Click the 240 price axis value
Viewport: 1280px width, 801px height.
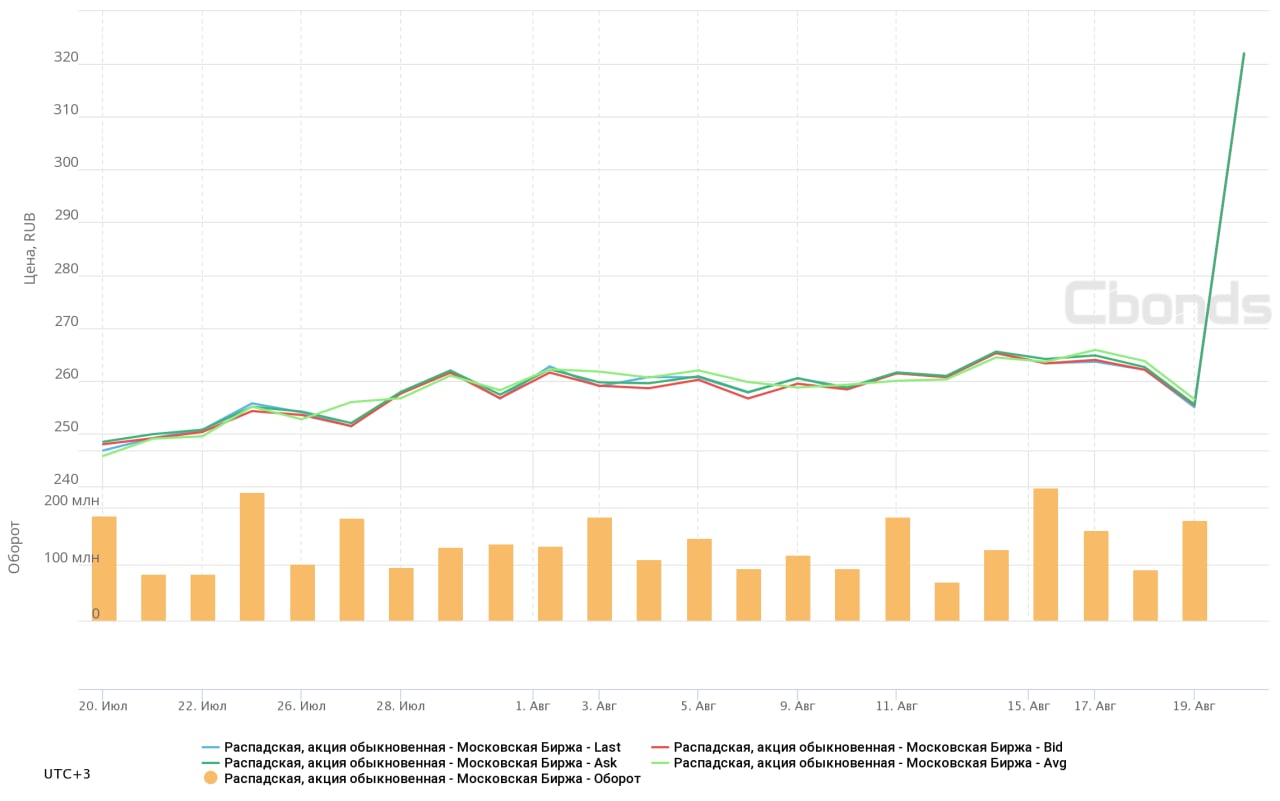[x=66, y=480]
